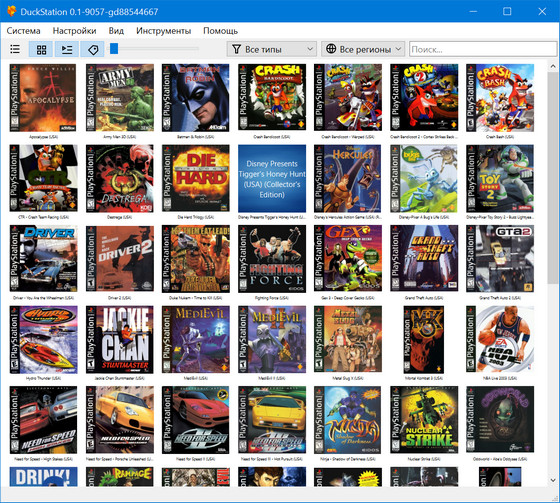Toggle show cover titles tag icon
The image size is (560, 503).
(x=93, y=49)
